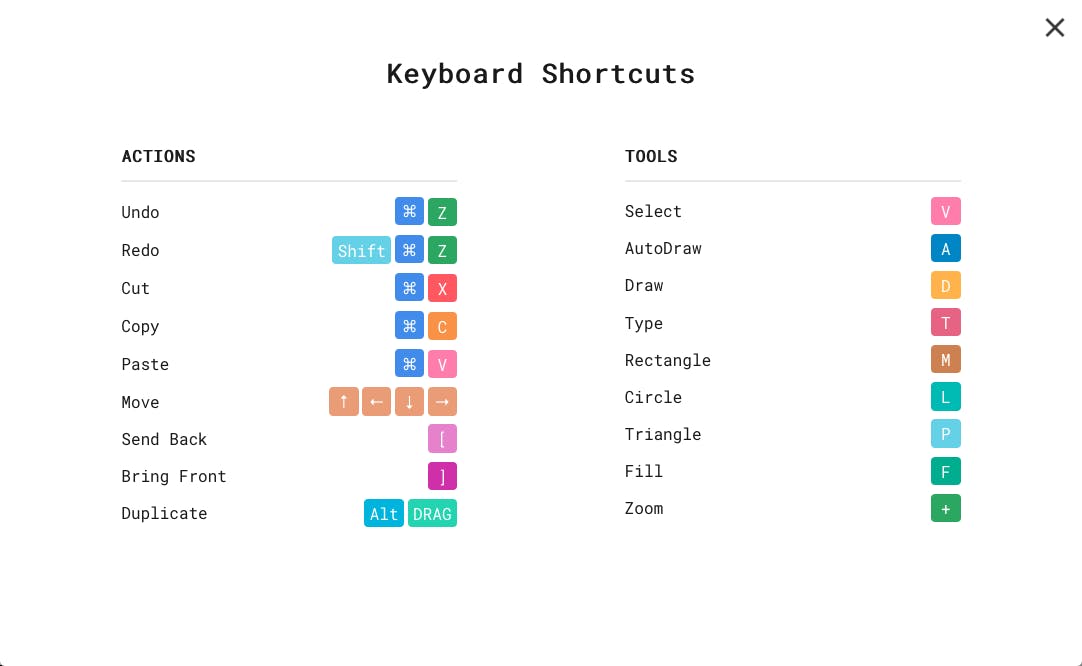
Task: Click the yellow D key for Draw
Action: [945, 285]
